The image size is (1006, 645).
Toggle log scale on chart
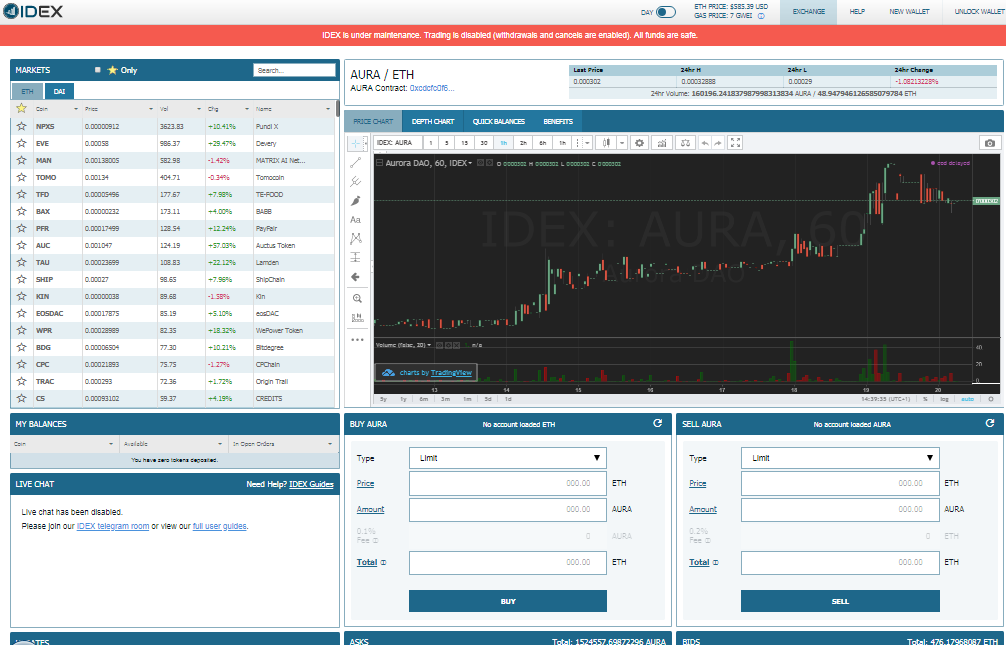tap(944, 399)
